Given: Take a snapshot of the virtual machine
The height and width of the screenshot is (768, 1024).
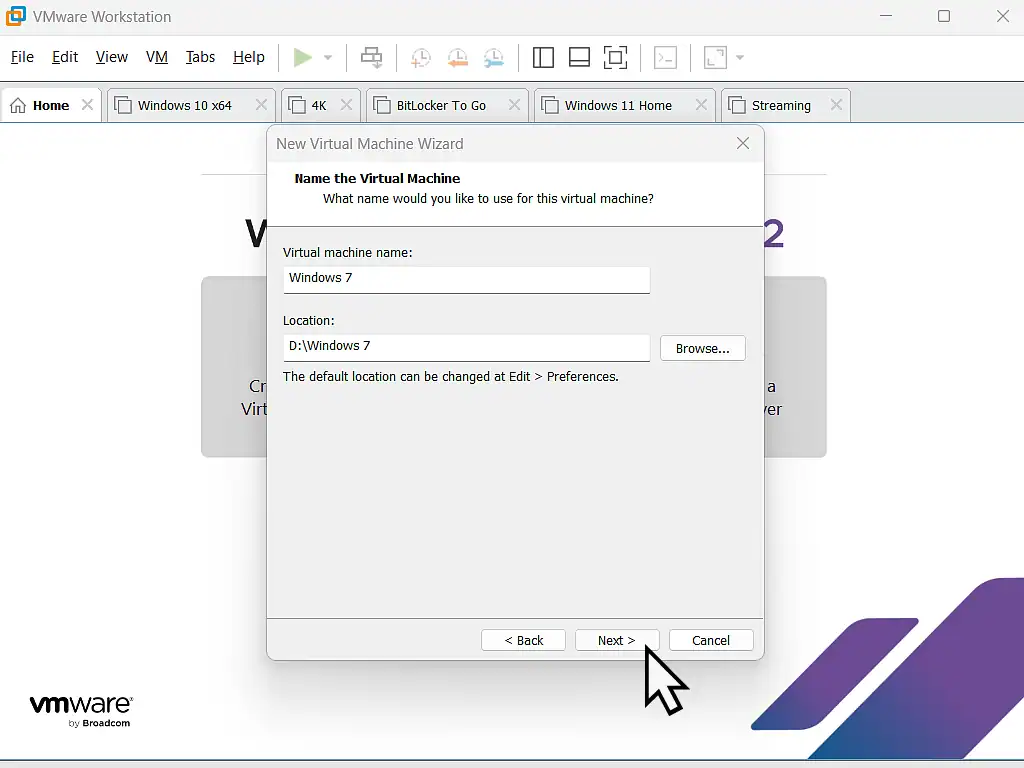Looking at the screenshot, I should coord(419,57).
